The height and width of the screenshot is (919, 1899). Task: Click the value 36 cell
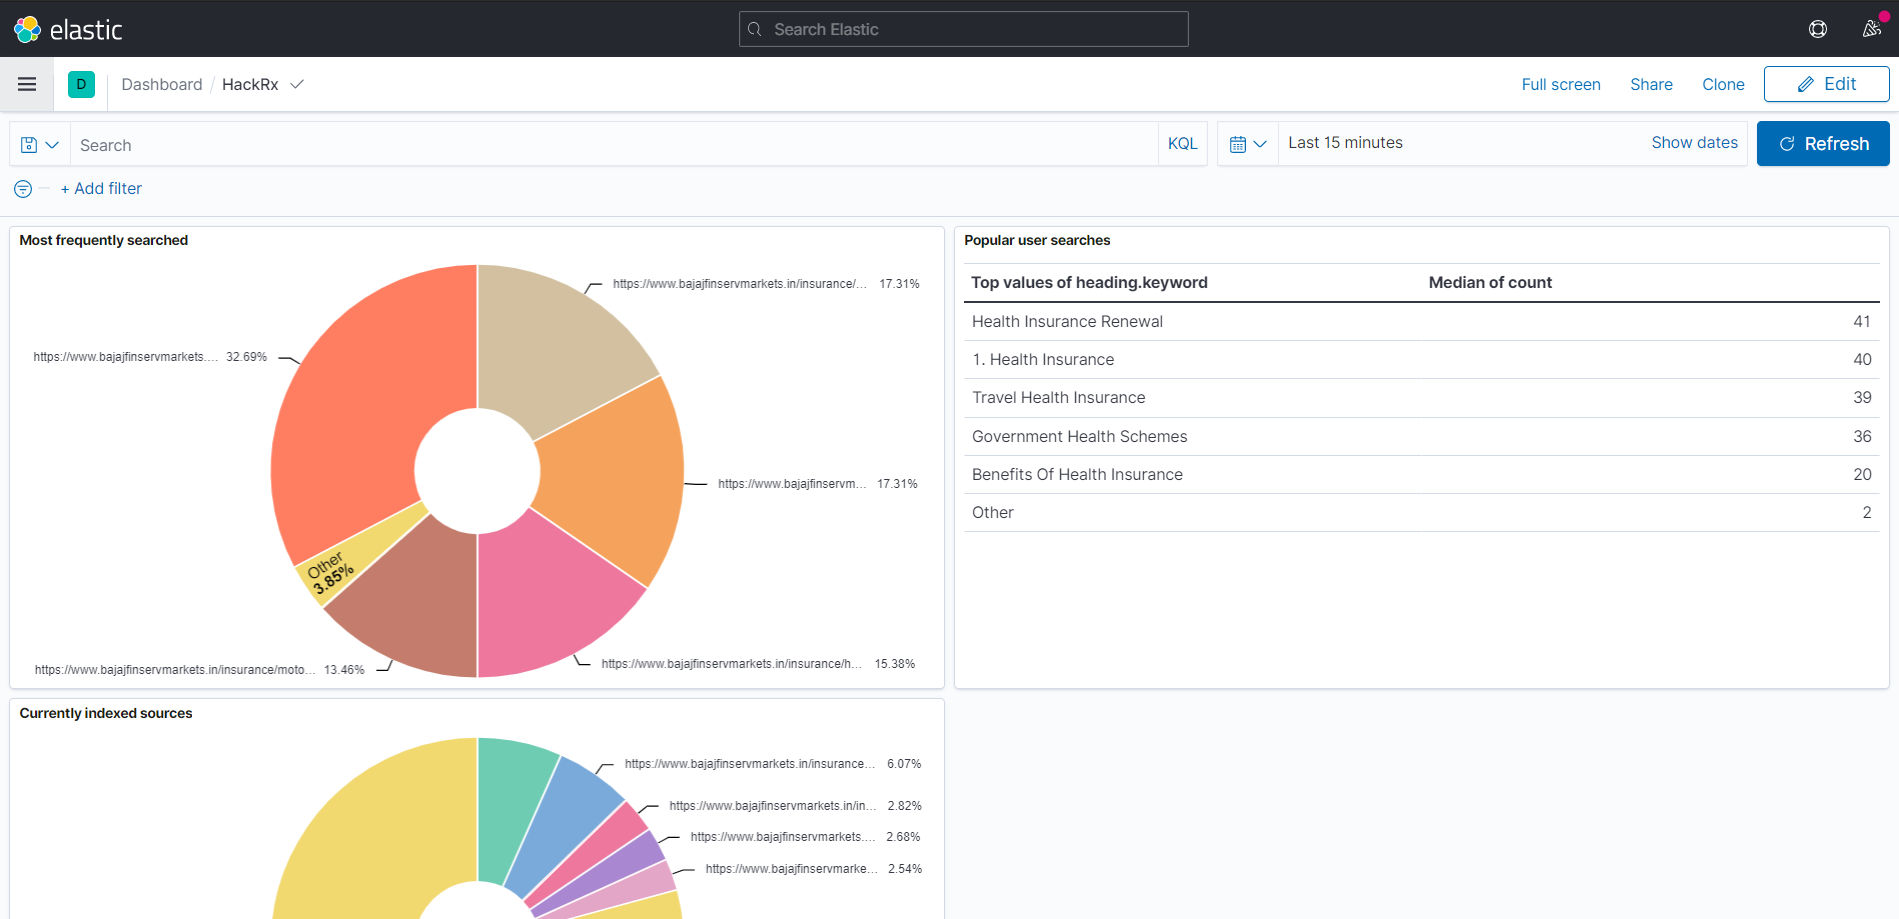point(1861,437)
